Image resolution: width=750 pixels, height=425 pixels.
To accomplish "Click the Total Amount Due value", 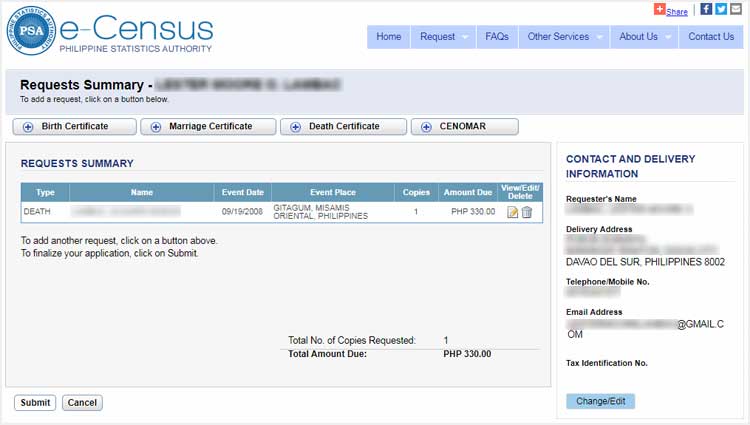I will [x=467, y=354].
